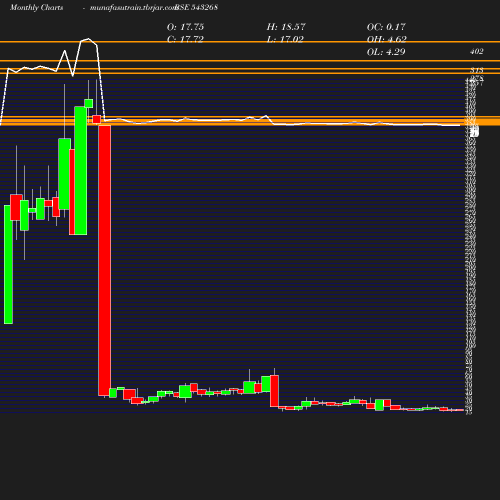Click the tallest red candlestick
Image resolution: width=500 pixels, height=500 pixels.
tap(105, 261)
